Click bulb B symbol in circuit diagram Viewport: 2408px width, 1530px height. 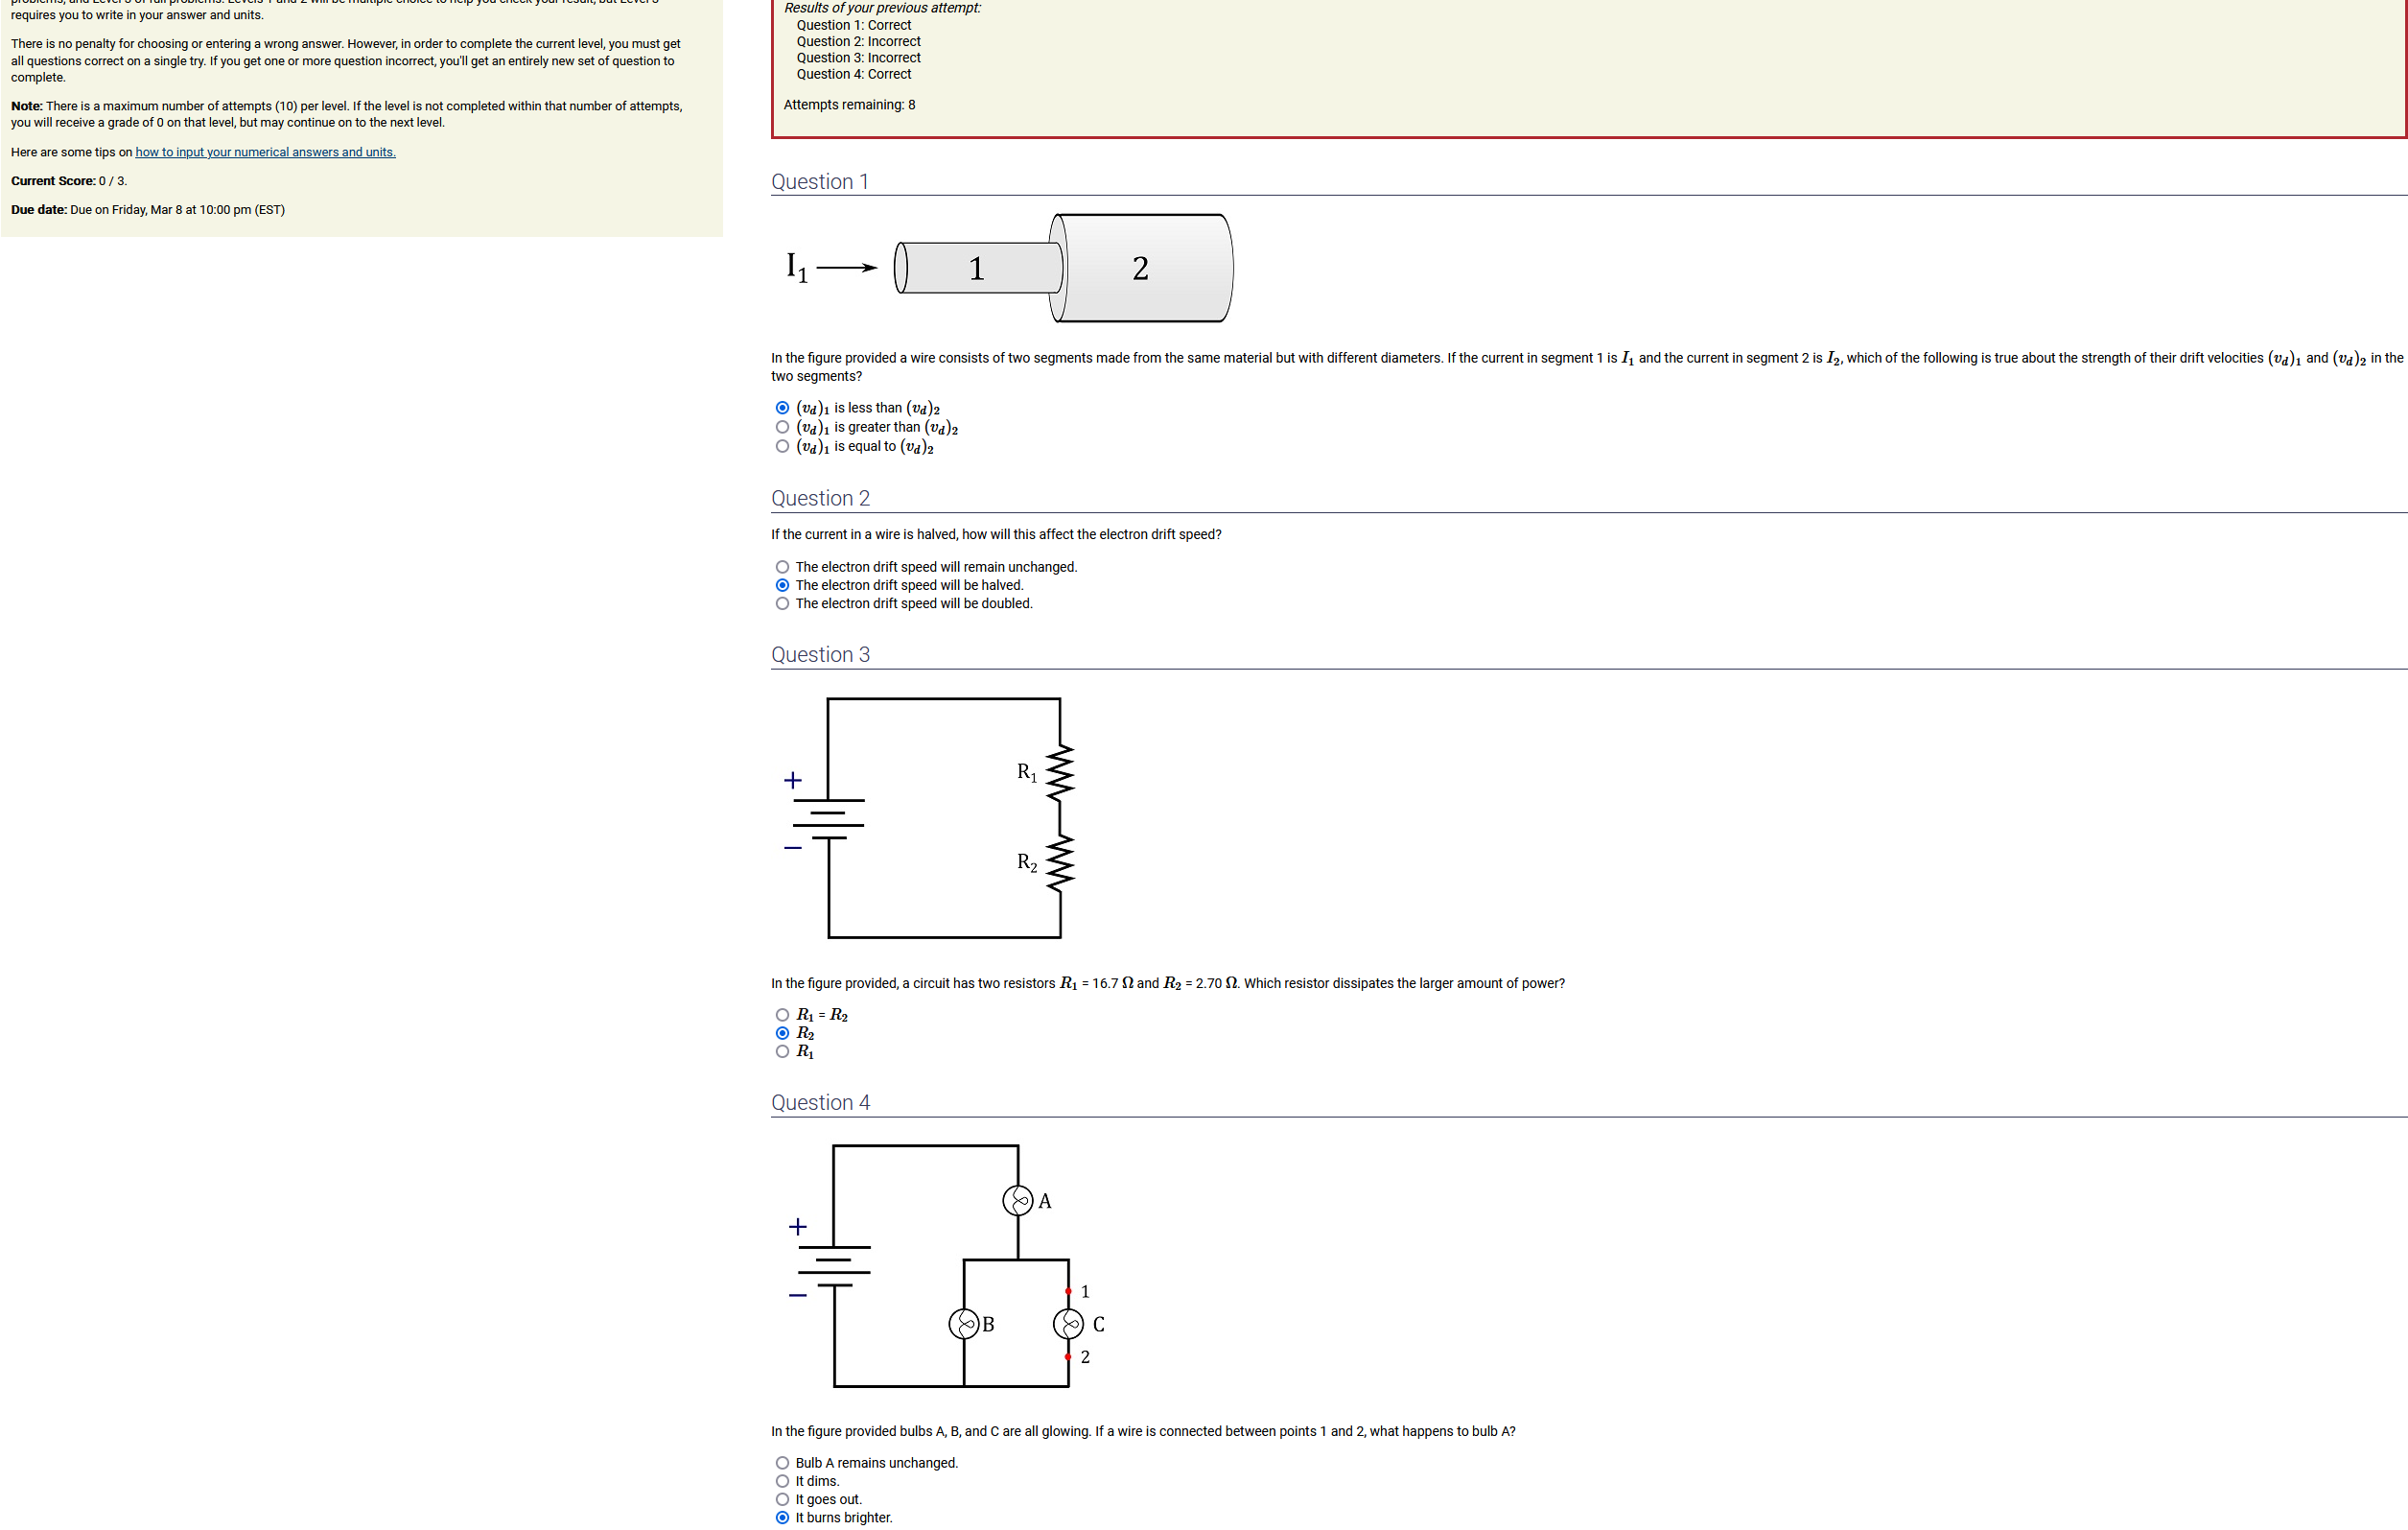[x=963, y=1324]
